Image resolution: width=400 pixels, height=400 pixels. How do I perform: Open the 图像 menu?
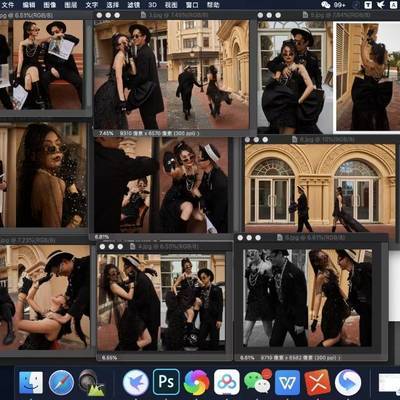[x=50, y=5]
